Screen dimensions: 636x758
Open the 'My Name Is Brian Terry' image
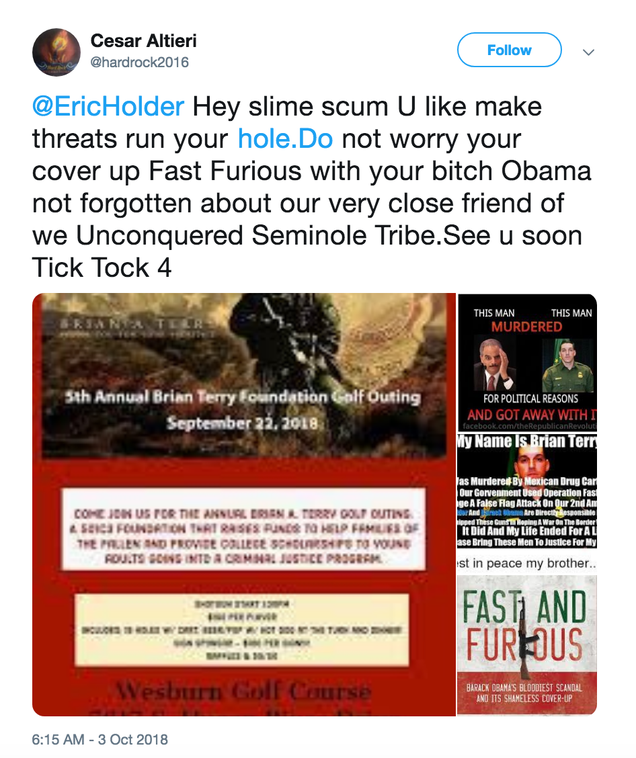tap(527, 503)
